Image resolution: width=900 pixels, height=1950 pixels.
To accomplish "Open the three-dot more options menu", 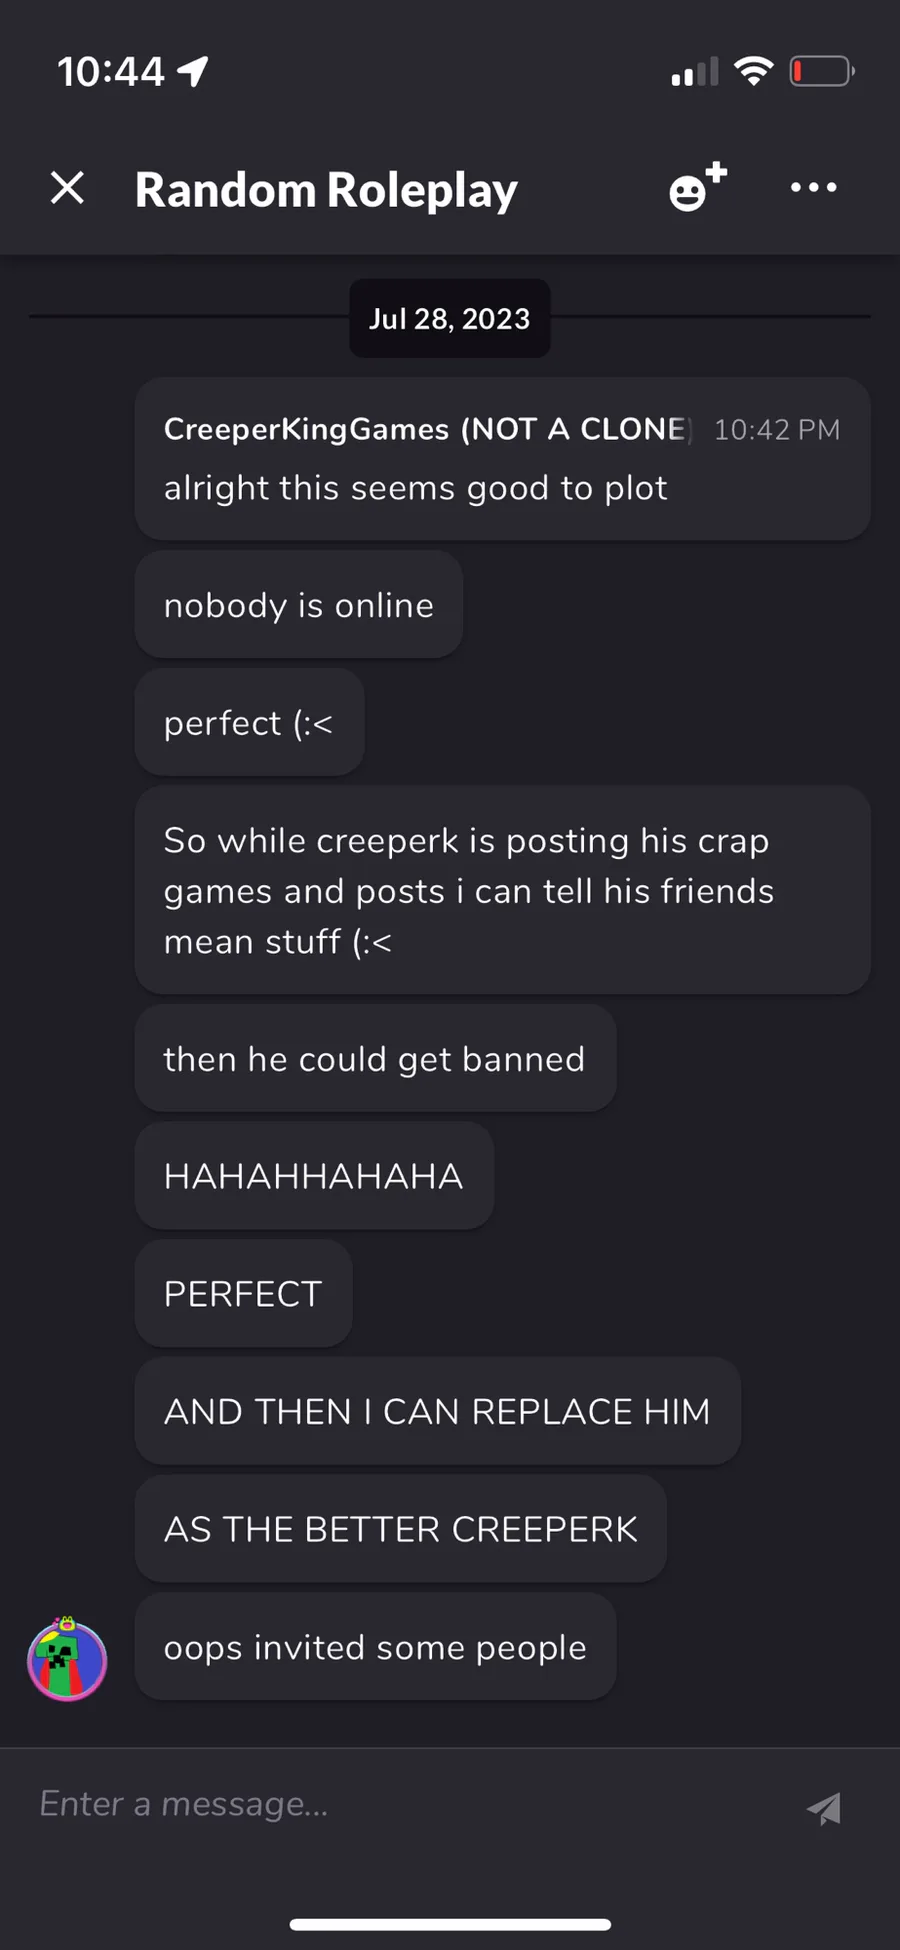I will click(x=813, y=187).
